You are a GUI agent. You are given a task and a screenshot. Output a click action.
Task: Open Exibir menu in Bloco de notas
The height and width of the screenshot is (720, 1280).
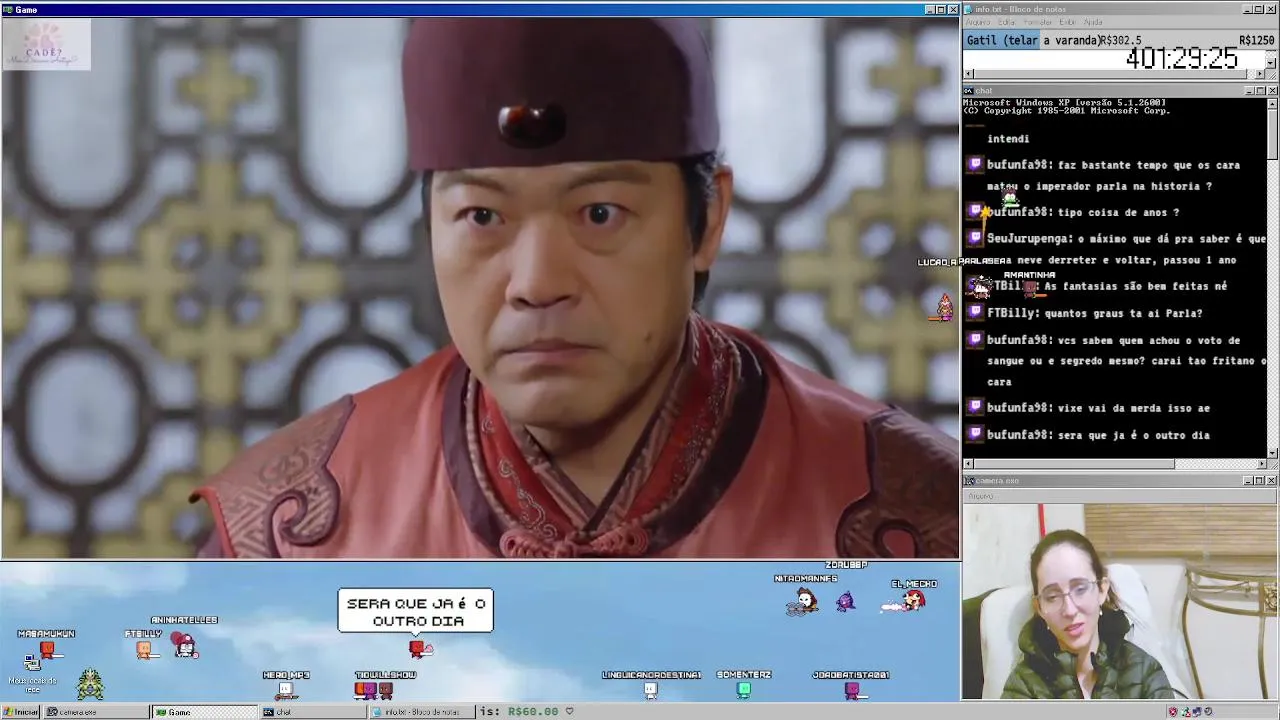1067,22
